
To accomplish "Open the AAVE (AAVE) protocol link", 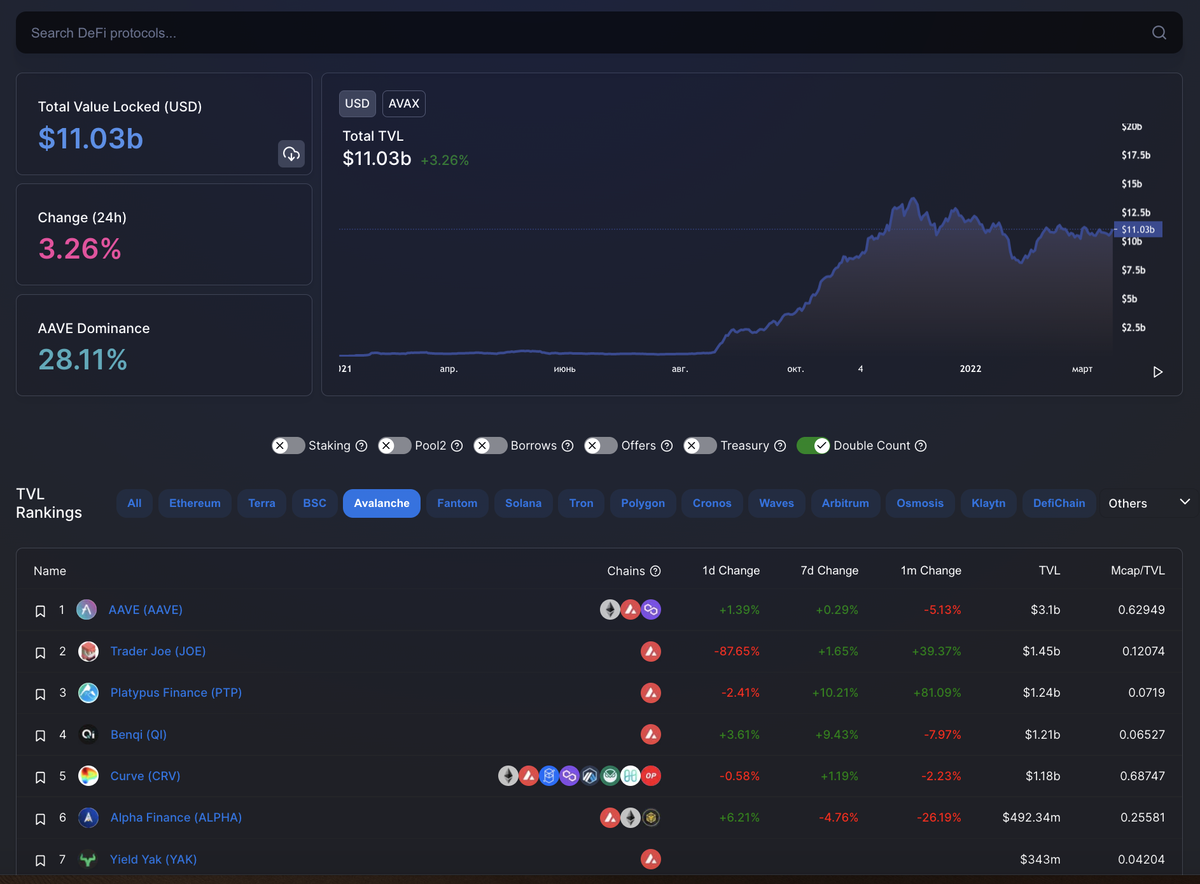I will 145,610.
